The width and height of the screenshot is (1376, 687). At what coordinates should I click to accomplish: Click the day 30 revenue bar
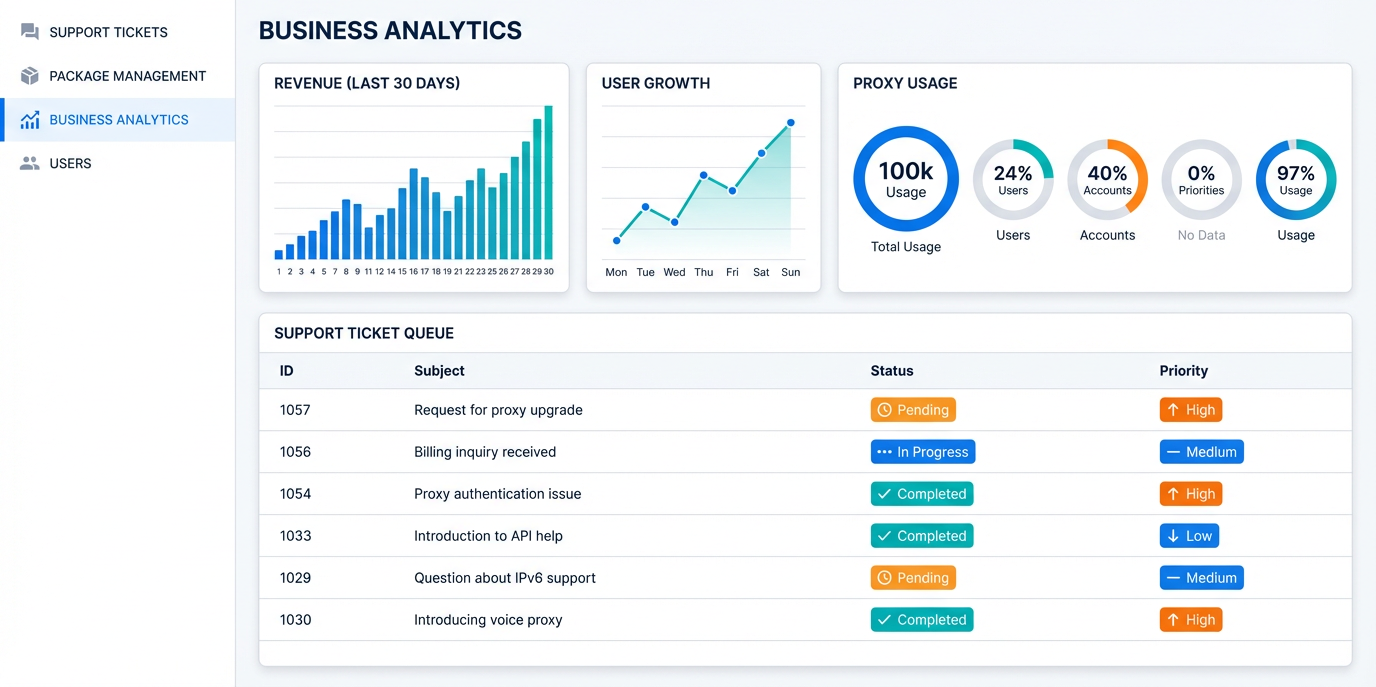click(548, 183)
